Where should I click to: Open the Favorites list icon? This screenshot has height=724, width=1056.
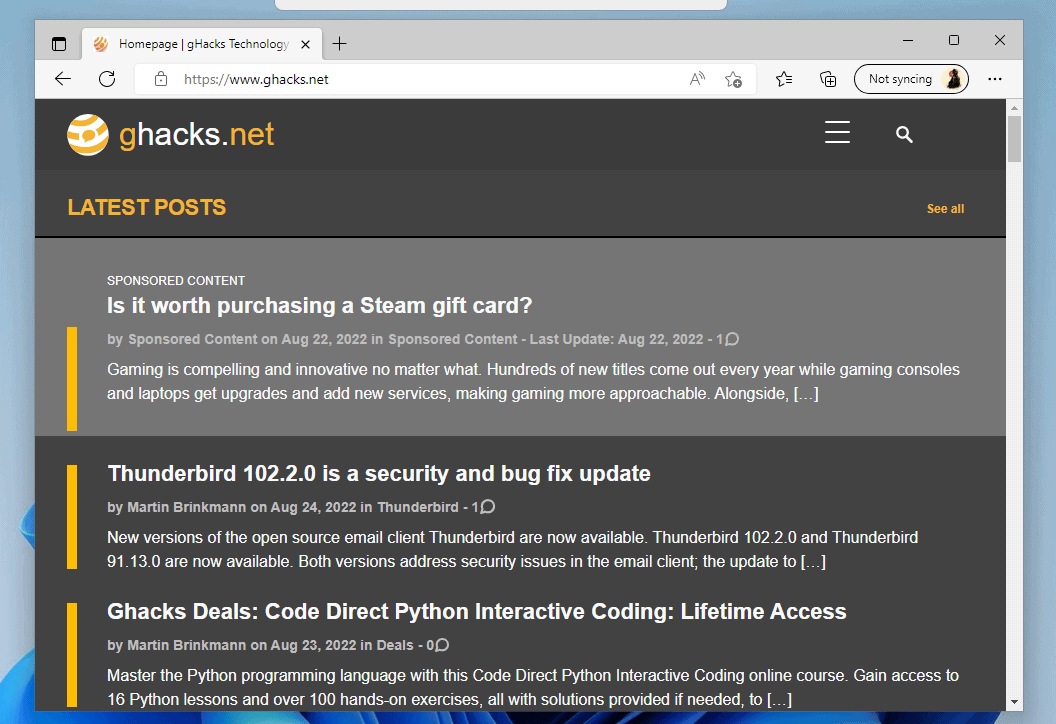[x=784, y=79]
